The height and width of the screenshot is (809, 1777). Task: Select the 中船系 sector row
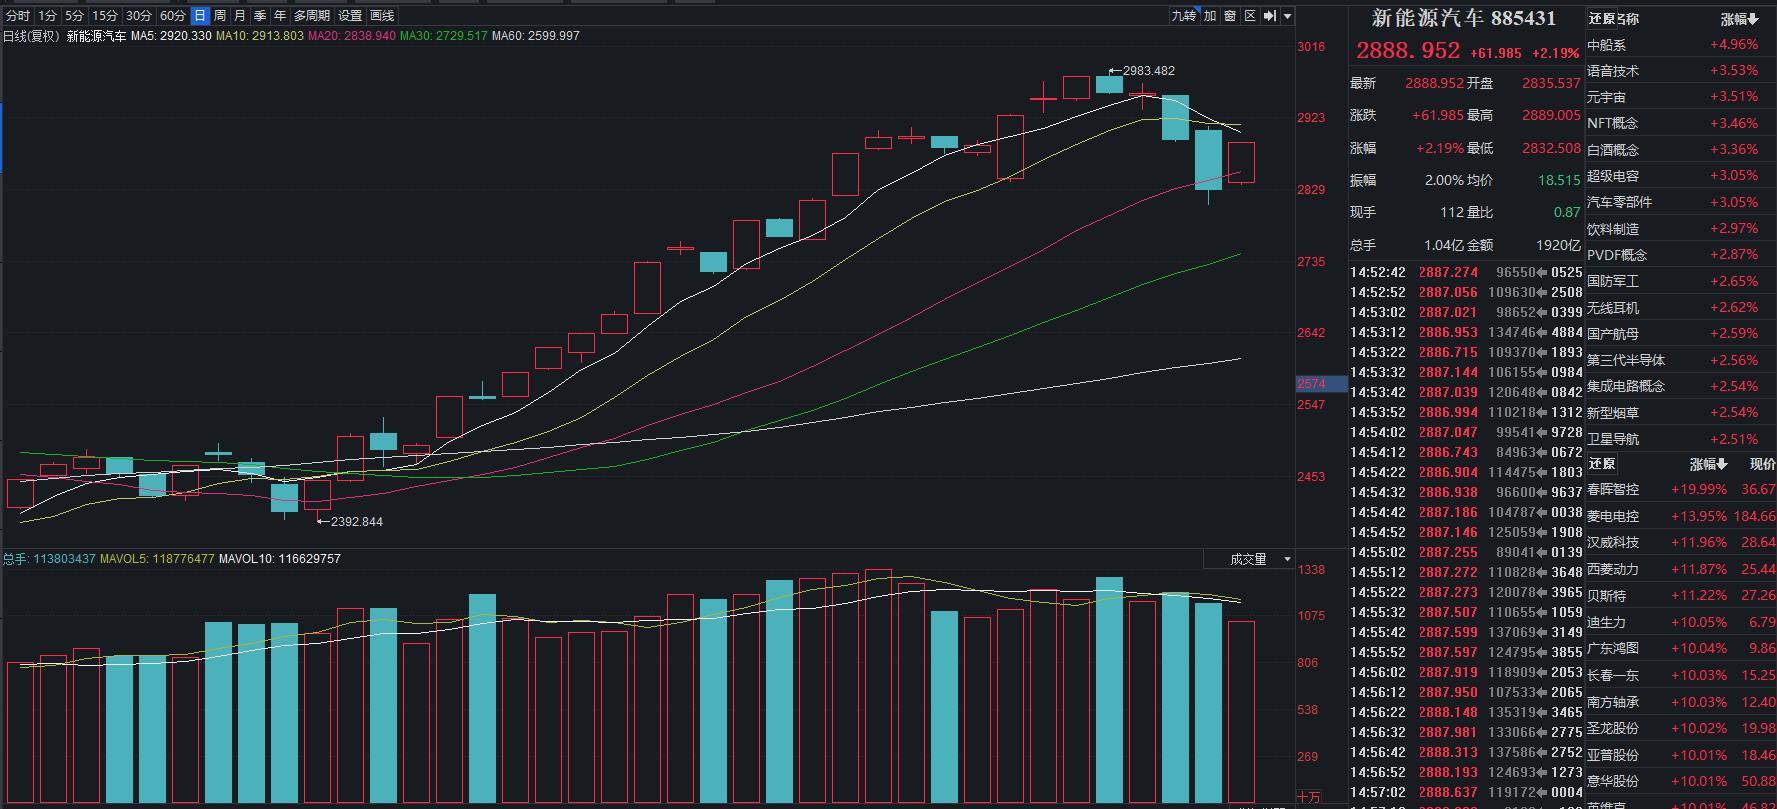click(x=1680, y=45)
